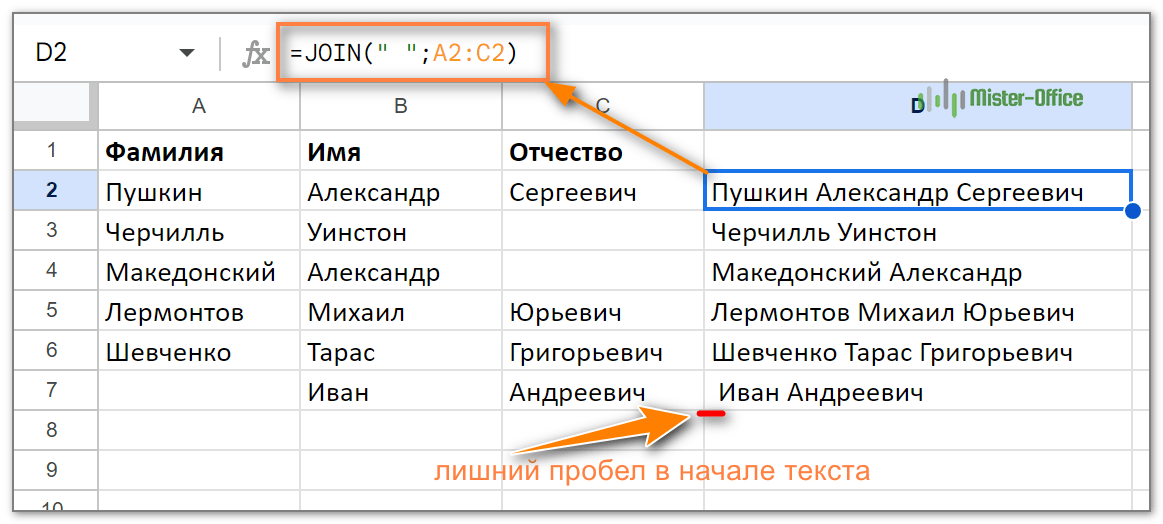Select cell containing Григорьевич
This screenshot has height=524, width=1163.
pyautogui.click(x=602, y=351)
